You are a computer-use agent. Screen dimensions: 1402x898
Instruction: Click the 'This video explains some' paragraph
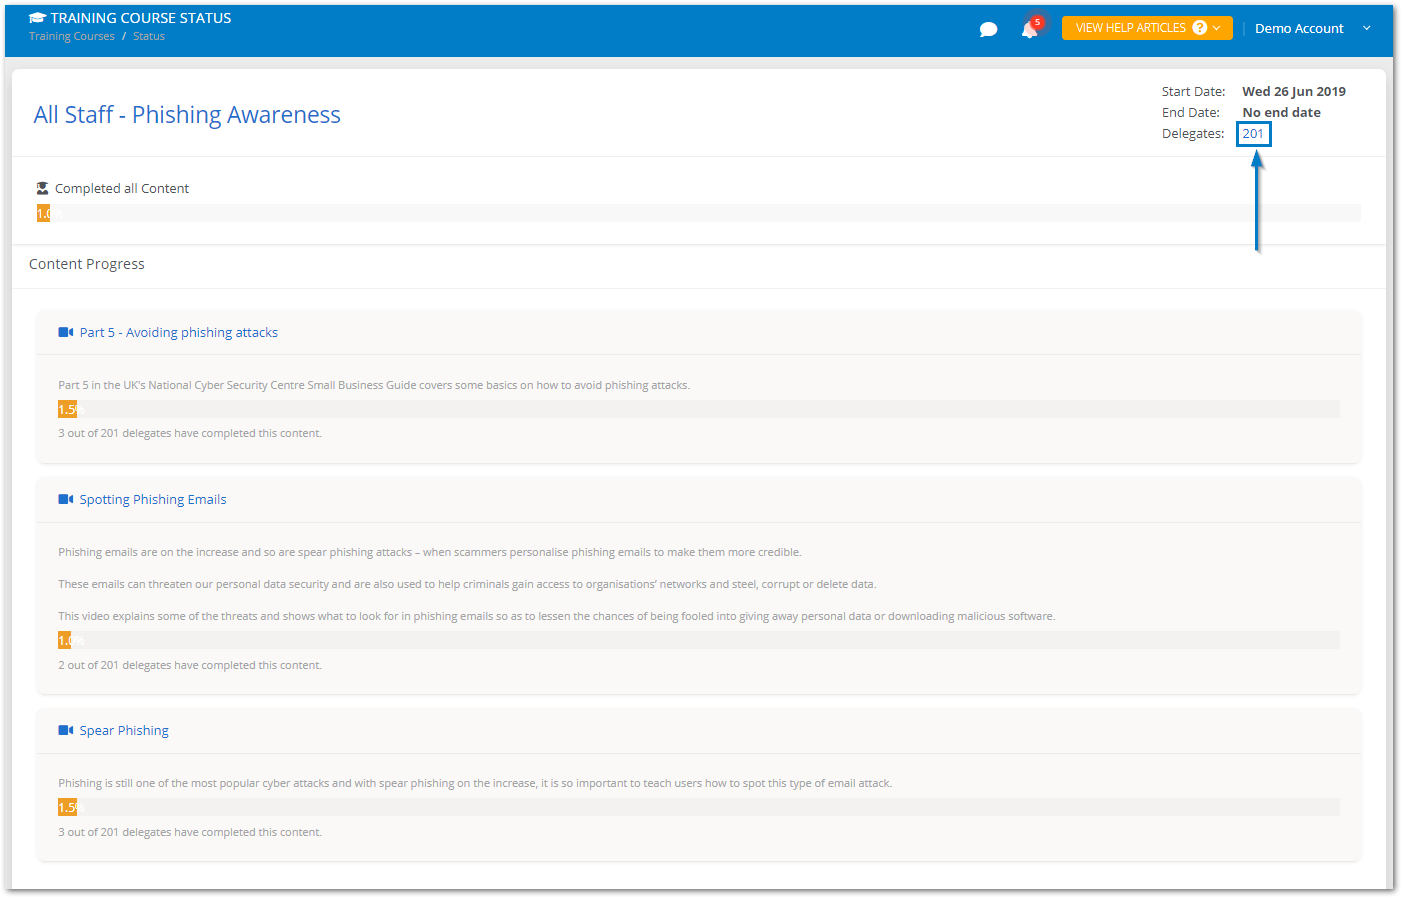coord(557,616)
